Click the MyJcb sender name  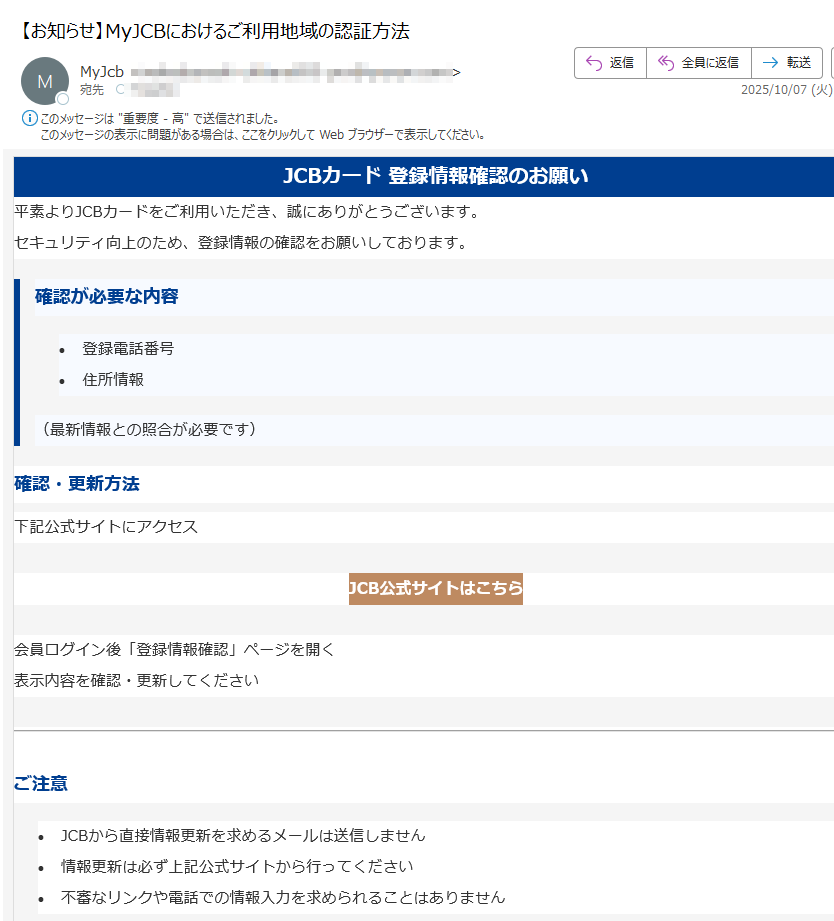click(101, 70)
